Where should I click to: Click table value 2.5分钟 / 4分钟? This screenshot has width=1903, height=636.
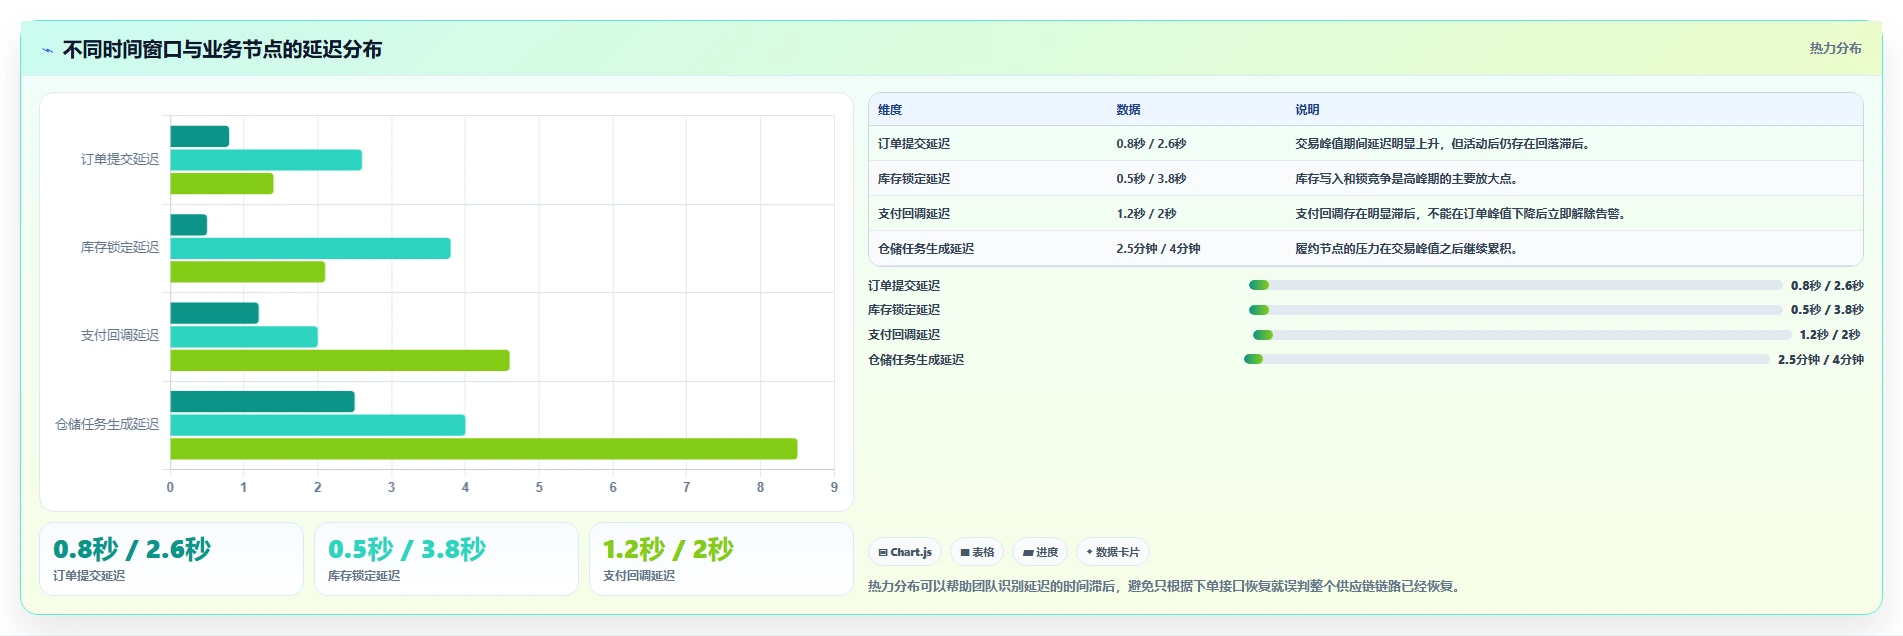click(1158, 249)
